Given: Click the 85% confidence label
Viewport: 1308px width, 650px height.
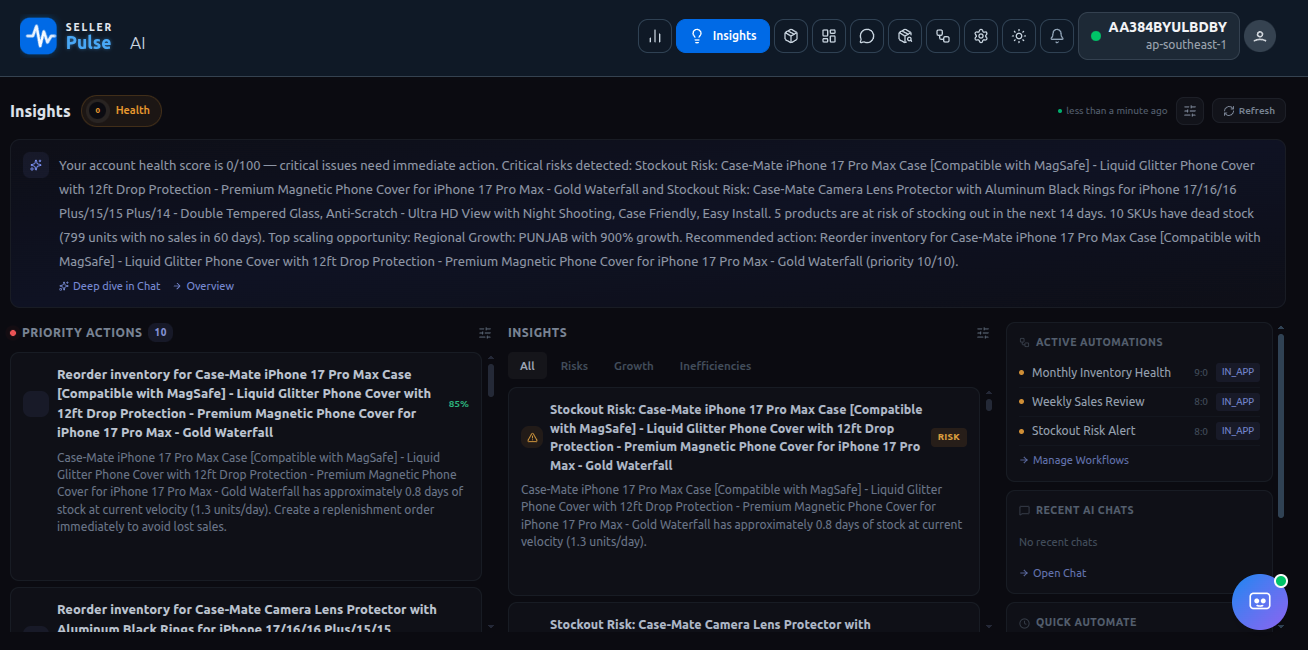Looking at the screenshot, I should click(x=459, y=404).
